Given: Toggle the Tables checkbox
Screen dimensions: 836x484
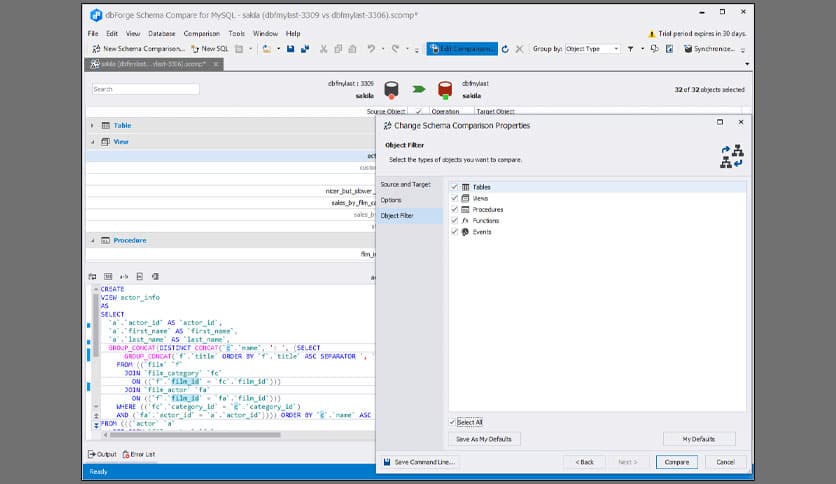Looking at the screenshot, I should (454, 187).
